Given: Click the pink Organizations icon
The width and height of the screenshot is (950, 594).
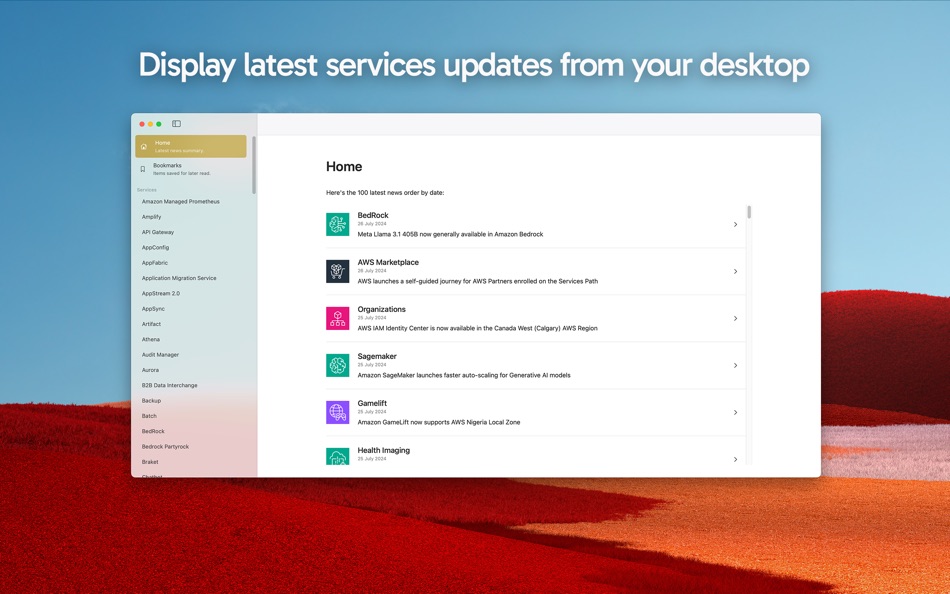Looking at the screenshot, I should 337,318.
